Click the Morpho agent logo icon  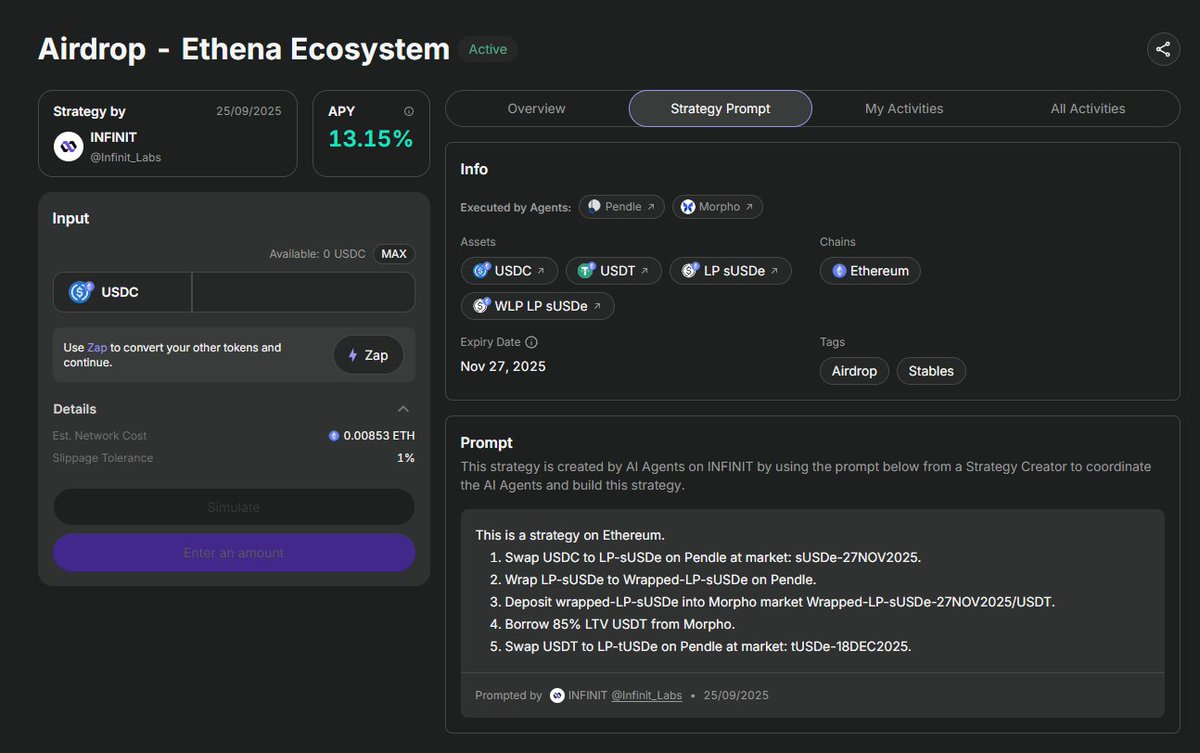point(688,207)
